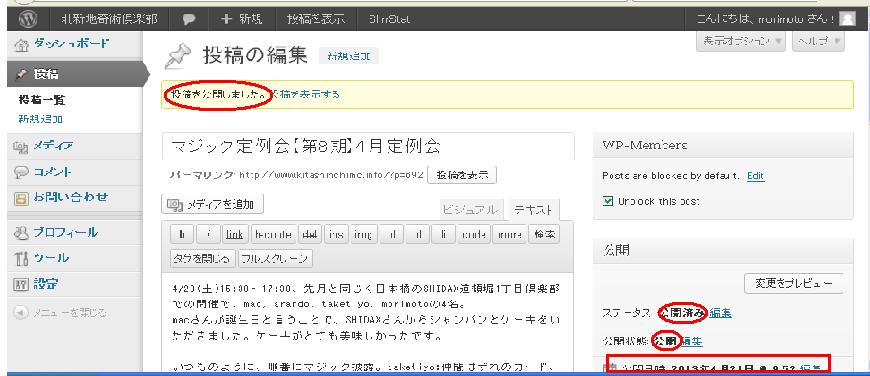This screenshot has width=870, height=376.
Task: Click 新規追加 beside 投稿の編集 heading
Action: pyautogui.click(x=348, y=56)
